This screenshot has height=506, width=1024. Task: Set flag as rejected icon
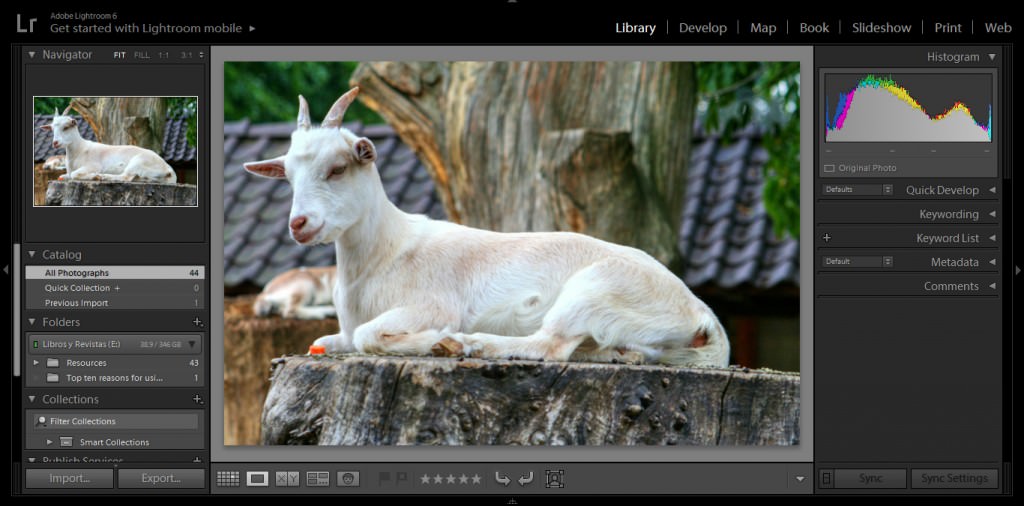click(x=402, y=479)
